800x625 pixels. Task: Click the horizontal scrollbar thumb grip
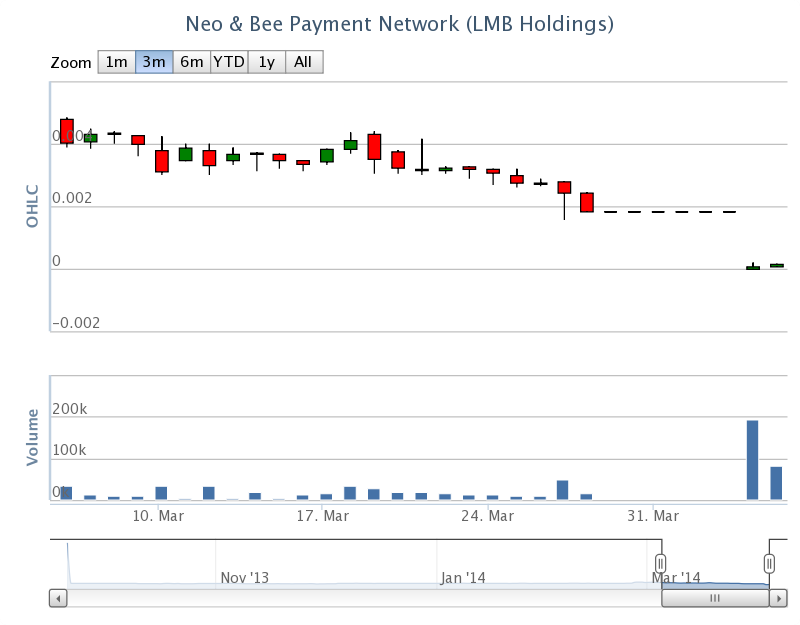[x=715, y=598]
